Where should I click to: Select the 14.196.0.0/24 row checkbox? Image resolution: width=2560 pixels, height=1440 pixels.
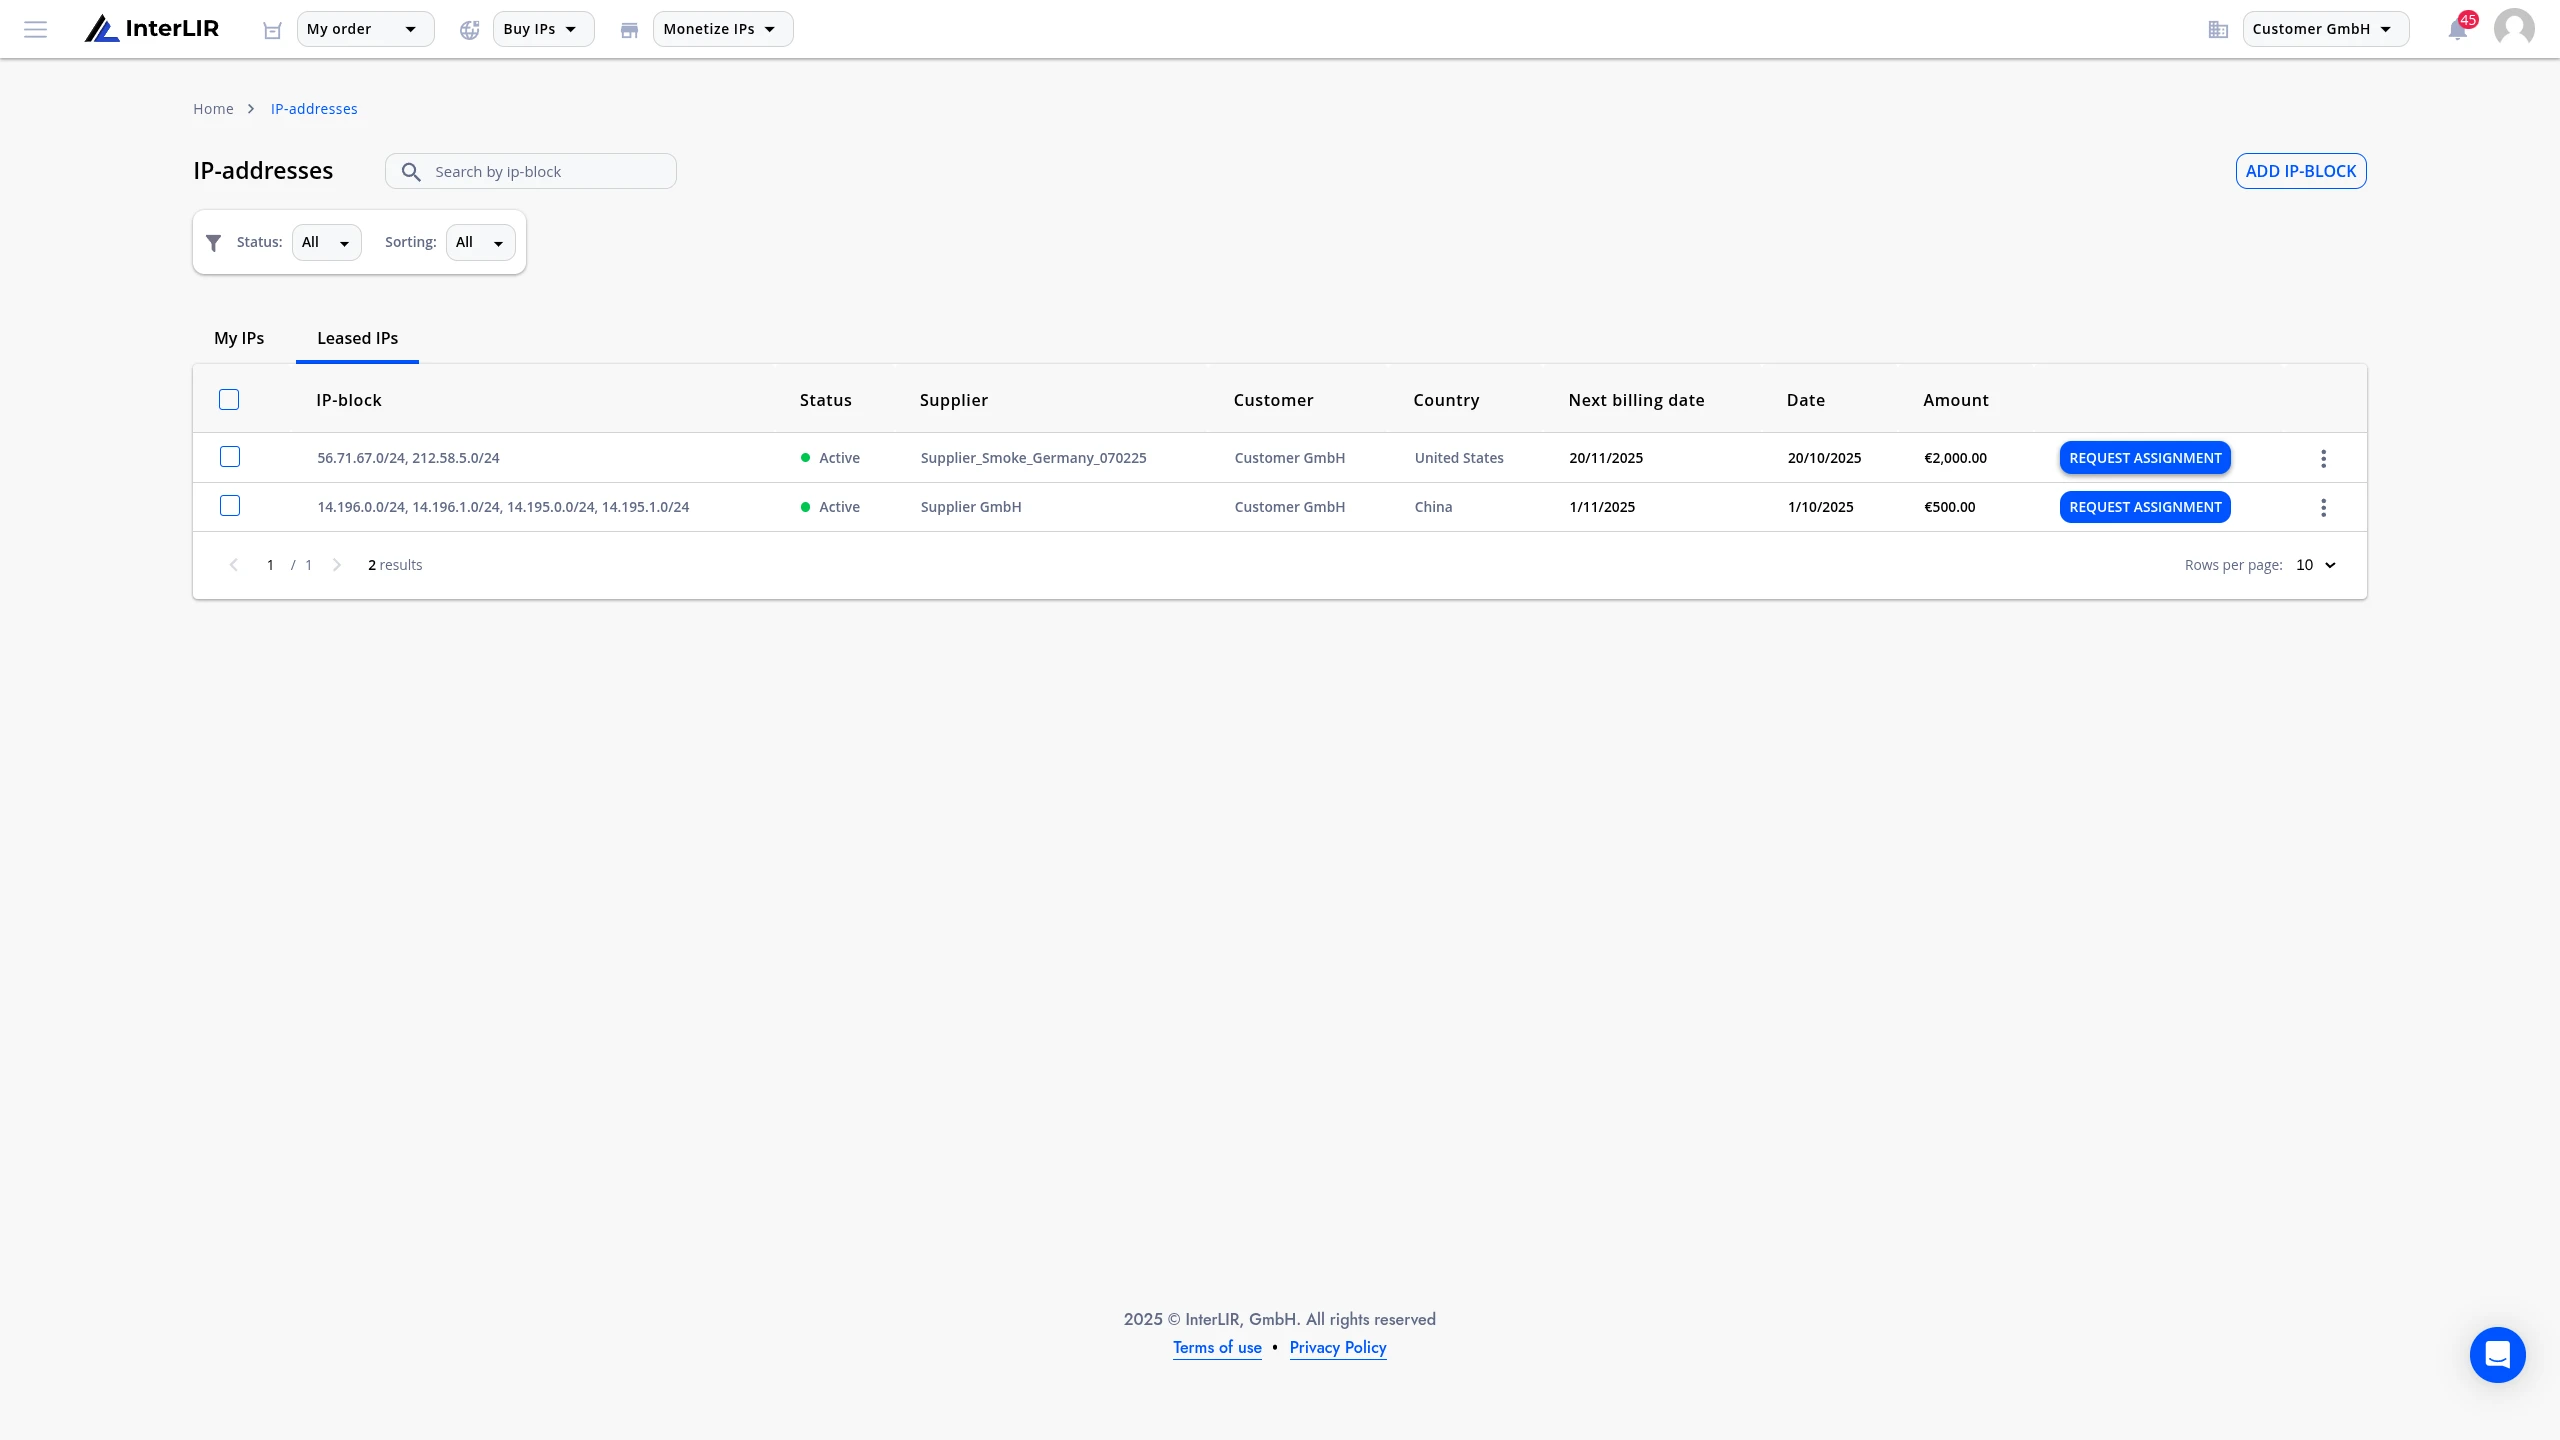tap(230, 506)
